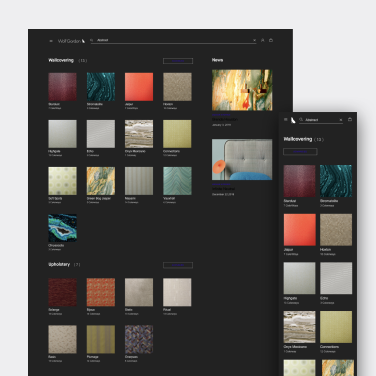Image resolution: width=376 pixels, height=376 pixels.
Task: Open the news image of the tufted grey headboard
Action: (x=242, y=160)
